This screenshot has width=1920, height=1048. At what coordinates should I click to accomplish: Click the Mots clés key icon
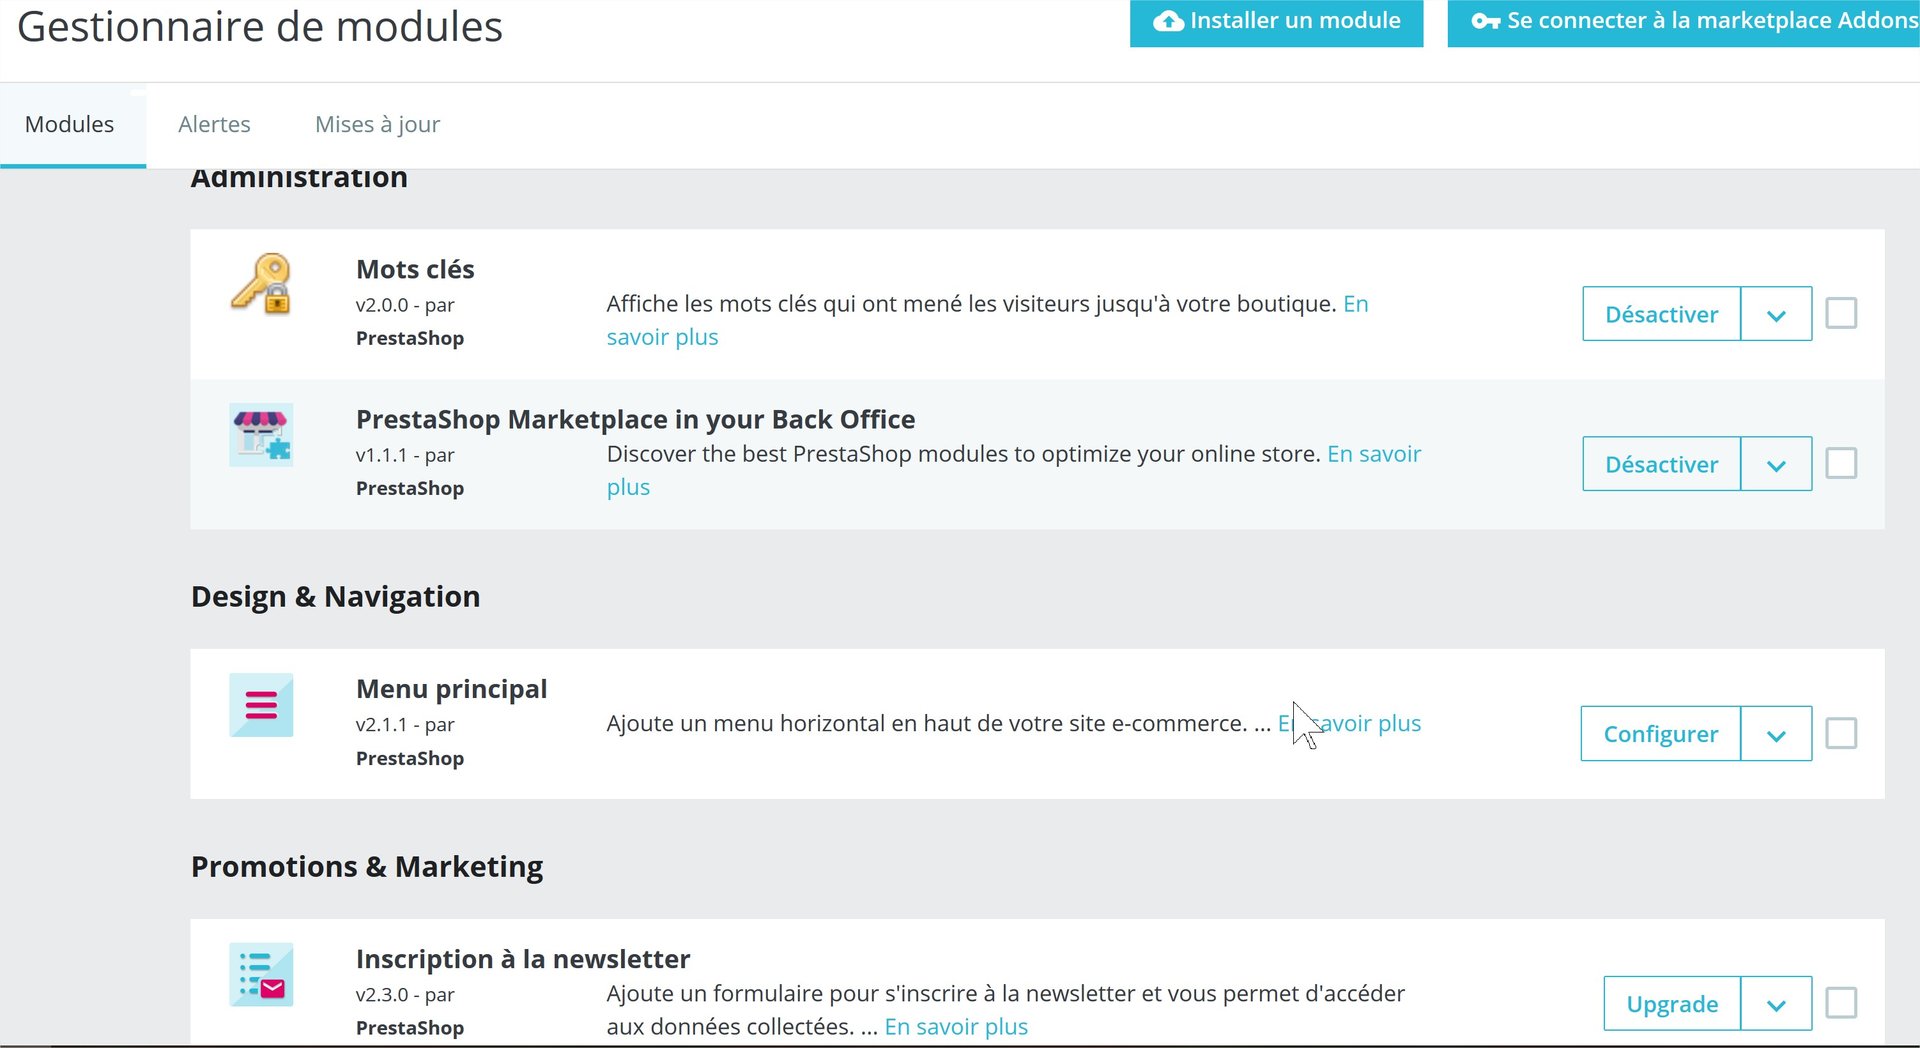tap(261, 284)
